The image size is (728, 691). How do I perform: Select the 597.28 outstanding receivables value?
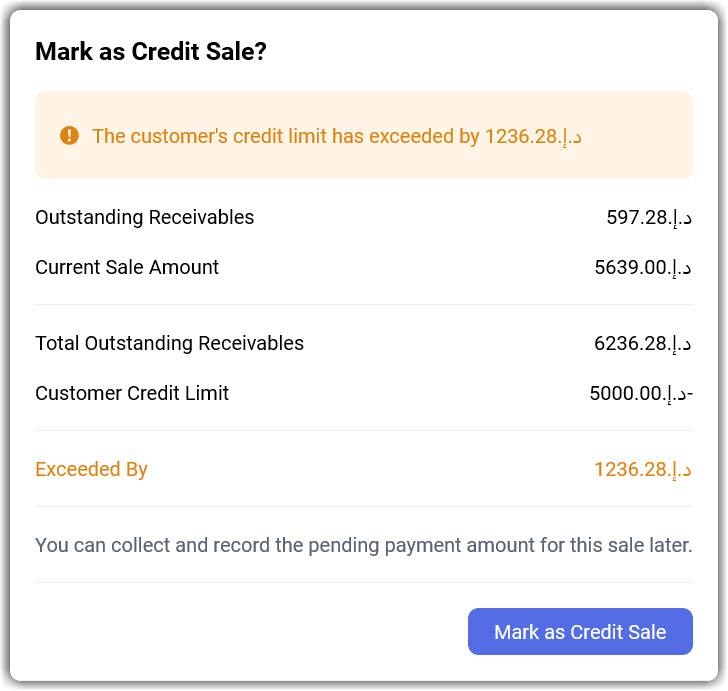coord(649,217)
